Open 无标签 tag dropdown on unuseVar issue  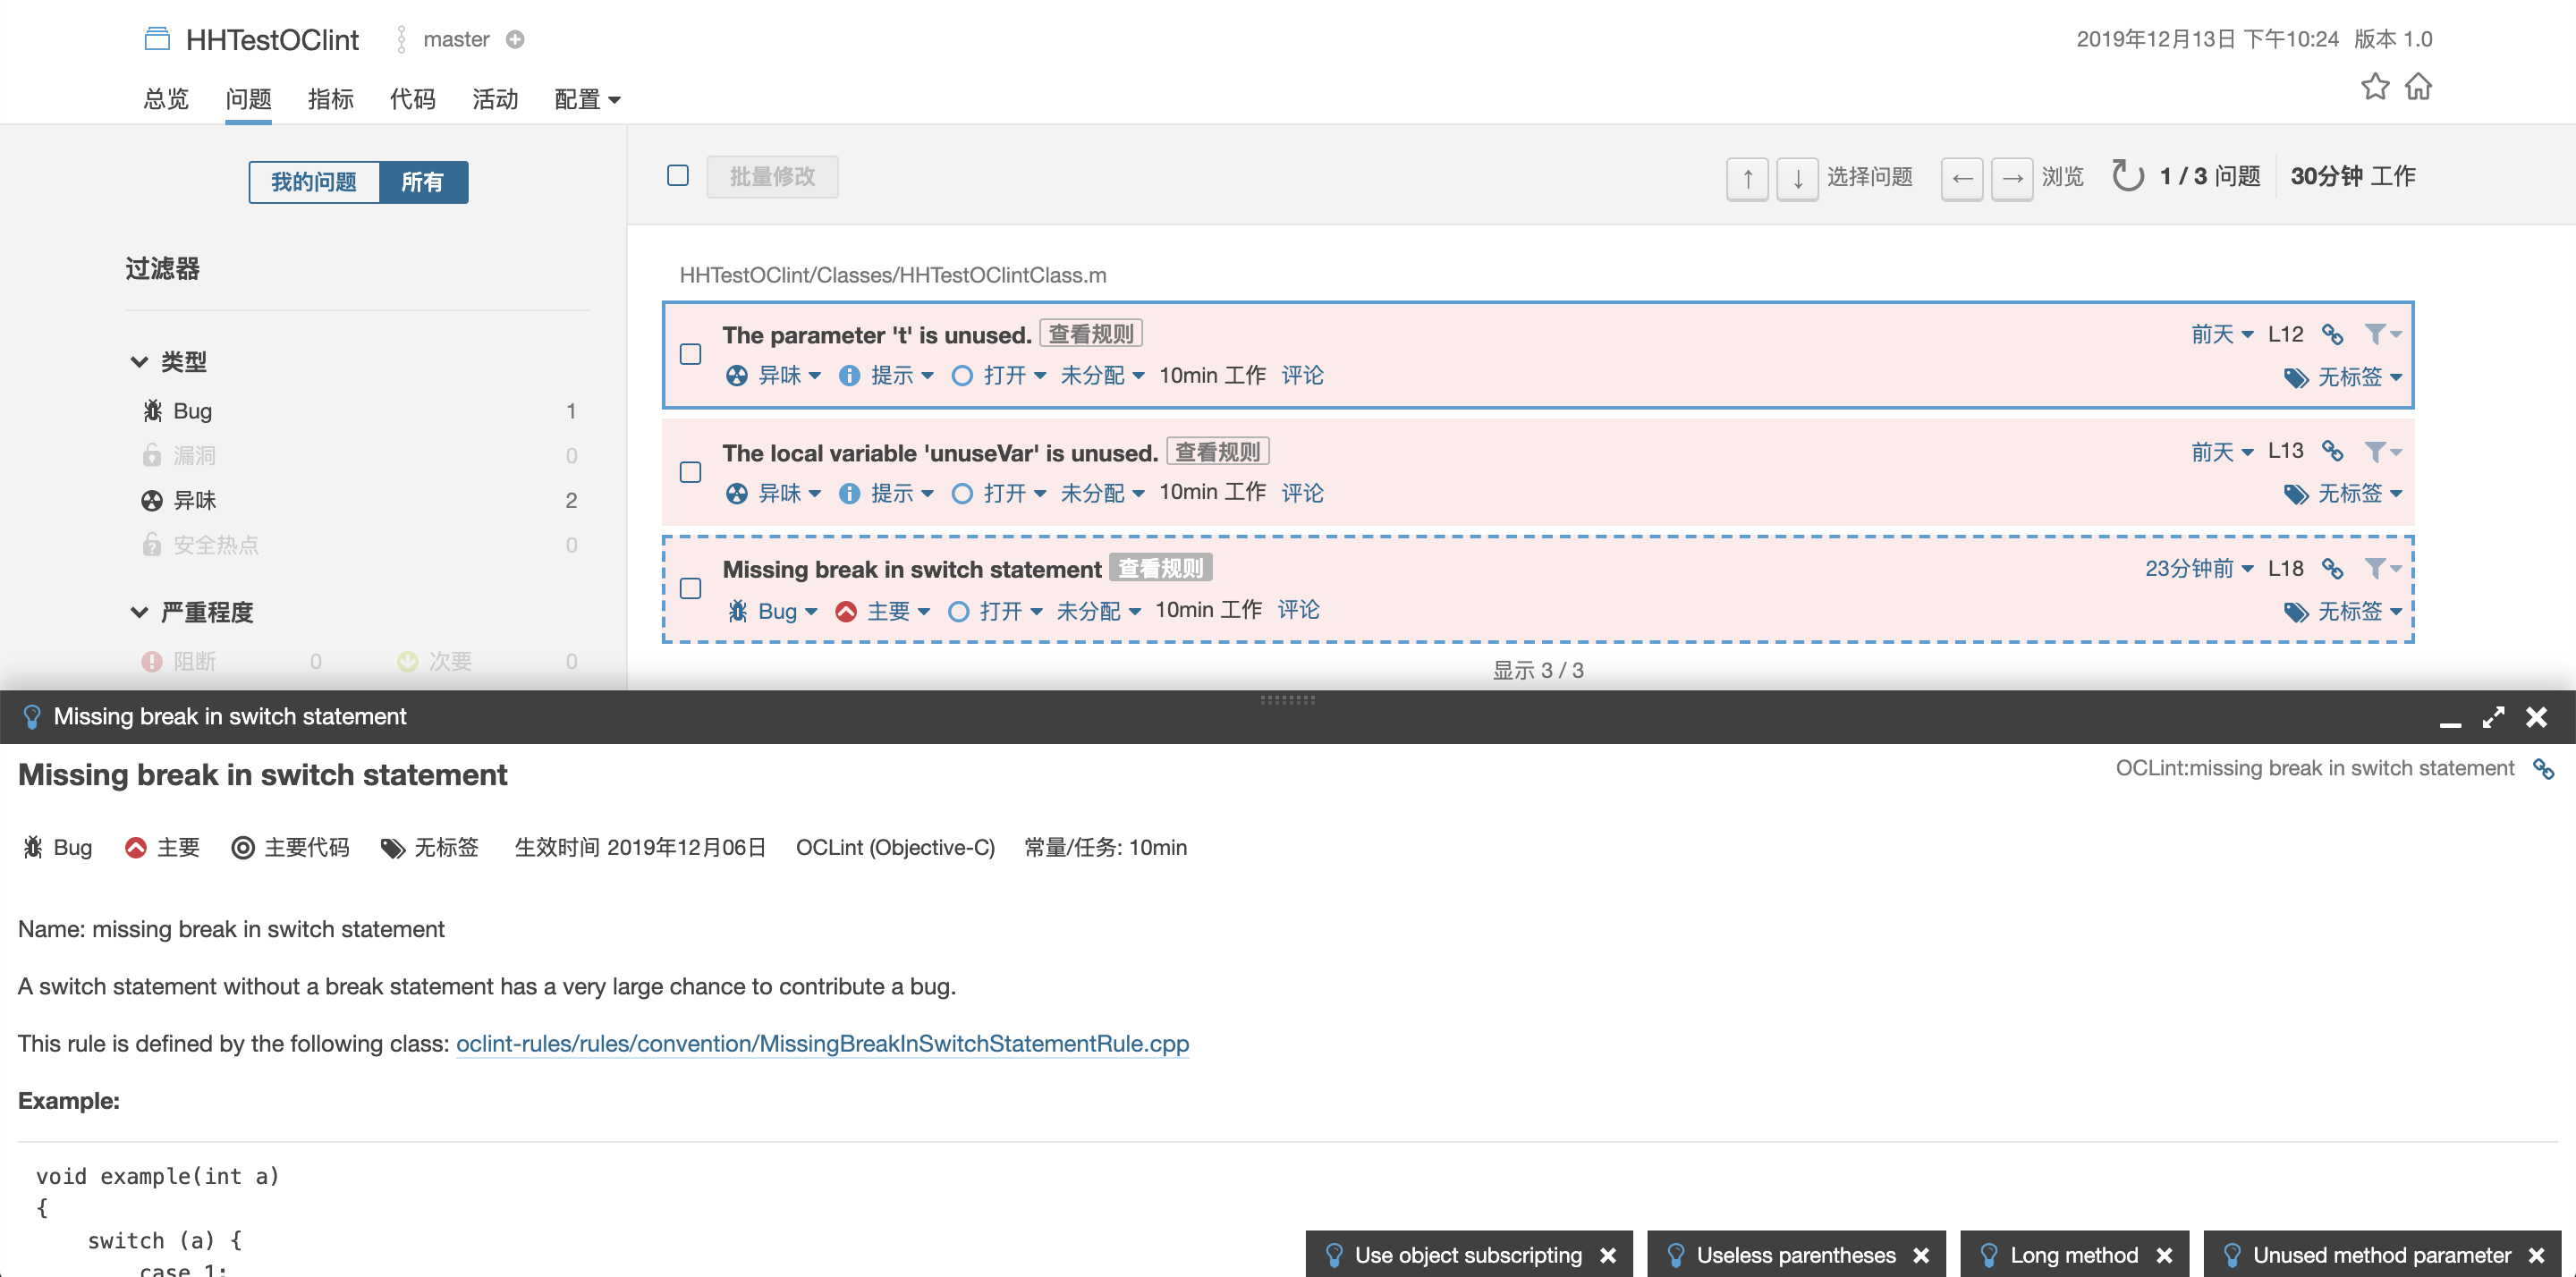coord(2343,493)
